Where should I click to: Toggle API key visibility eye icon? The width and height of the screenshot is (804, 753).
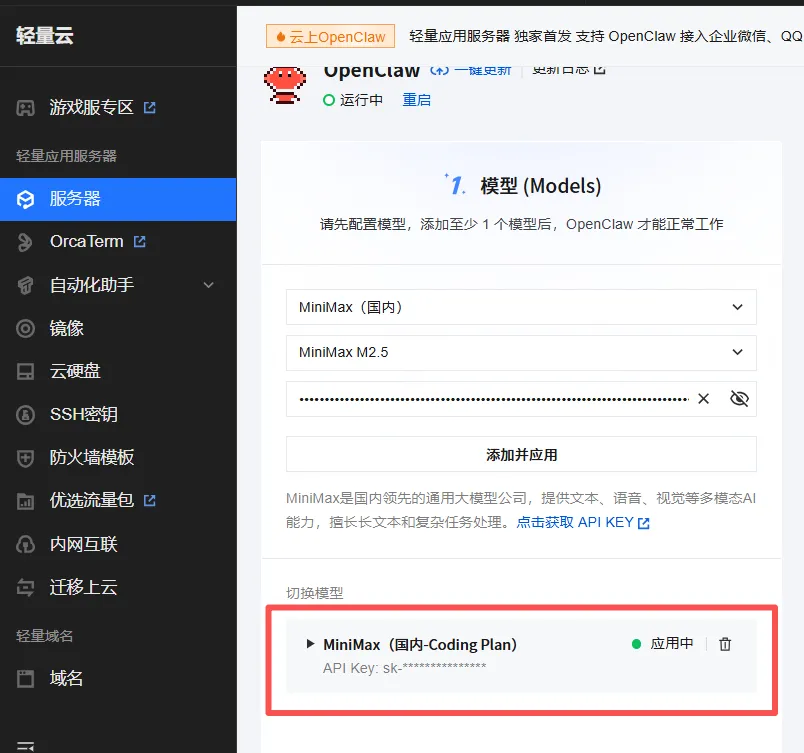pos(739,398)
